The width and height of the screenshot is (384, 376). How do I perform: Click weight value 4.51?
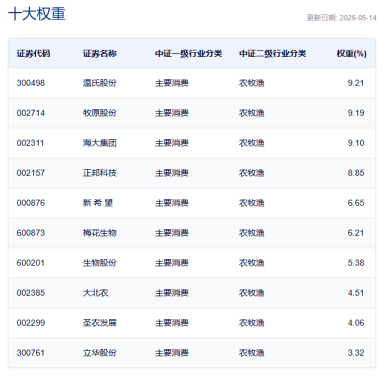[356, 293]
